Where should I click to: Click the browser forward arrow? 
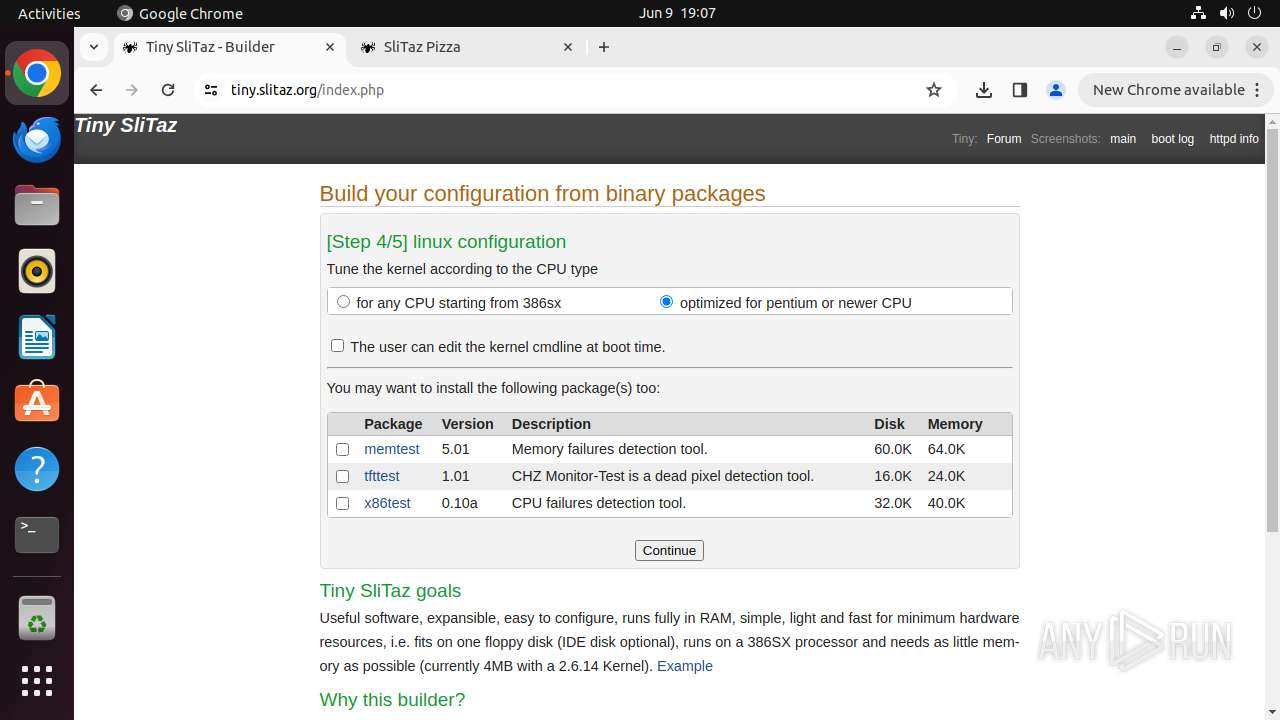[x=132, y=90]
